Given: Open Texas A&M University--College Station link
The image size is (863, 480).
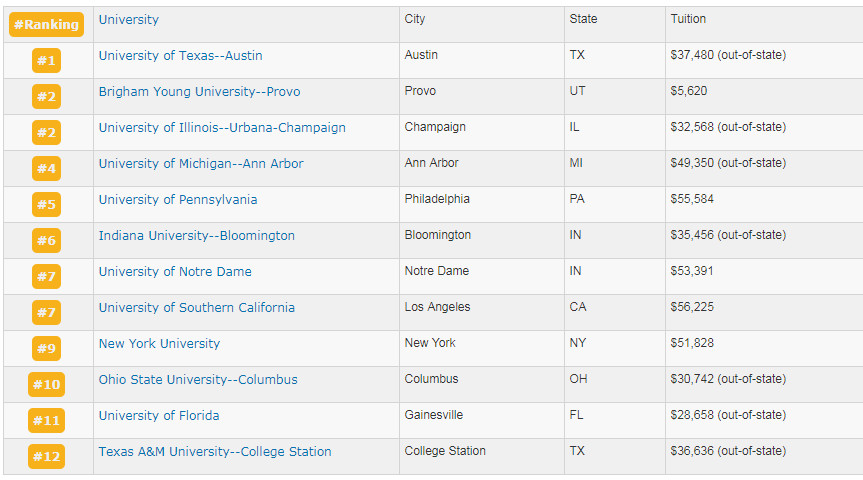Looking at the screenshot, I should click(215, 452).
